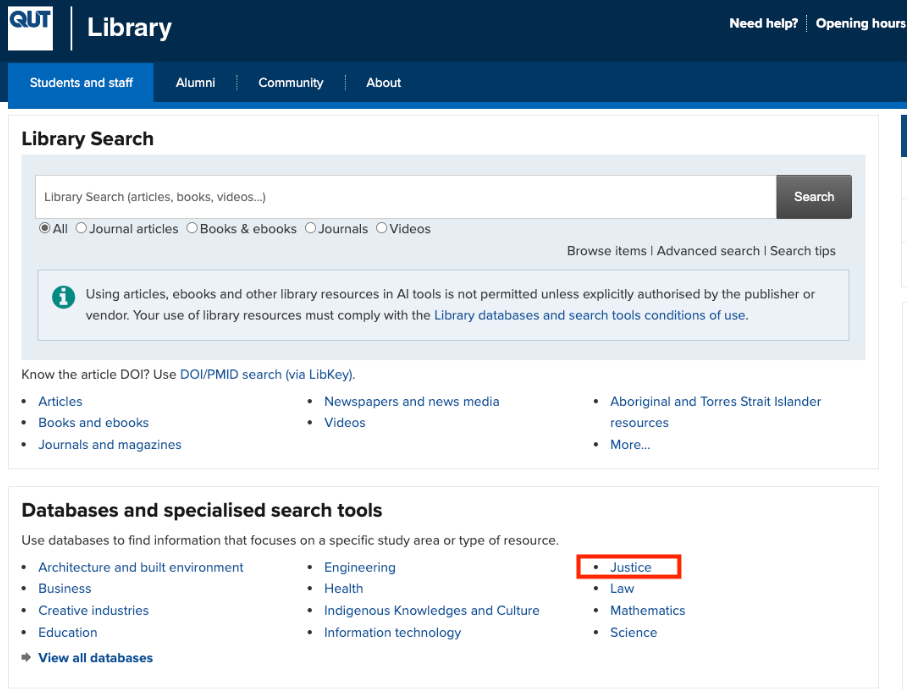This screenshot has width=907, height=692.
Task: Open the Advanced search link
Action: pyautogui.click(x=708, y=251)
